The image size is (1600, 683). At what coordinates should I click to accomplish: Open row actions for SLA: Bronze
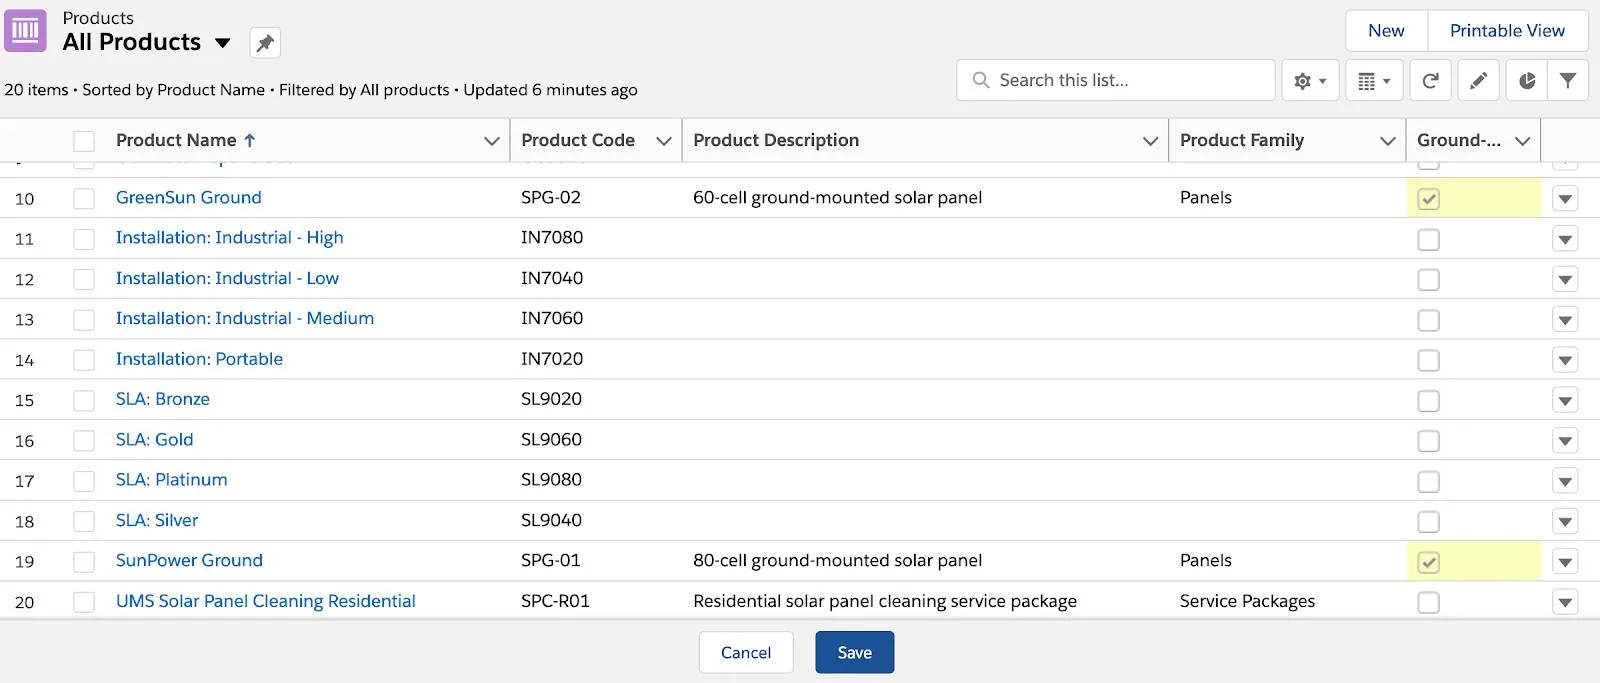click(x=1565, y=401)
